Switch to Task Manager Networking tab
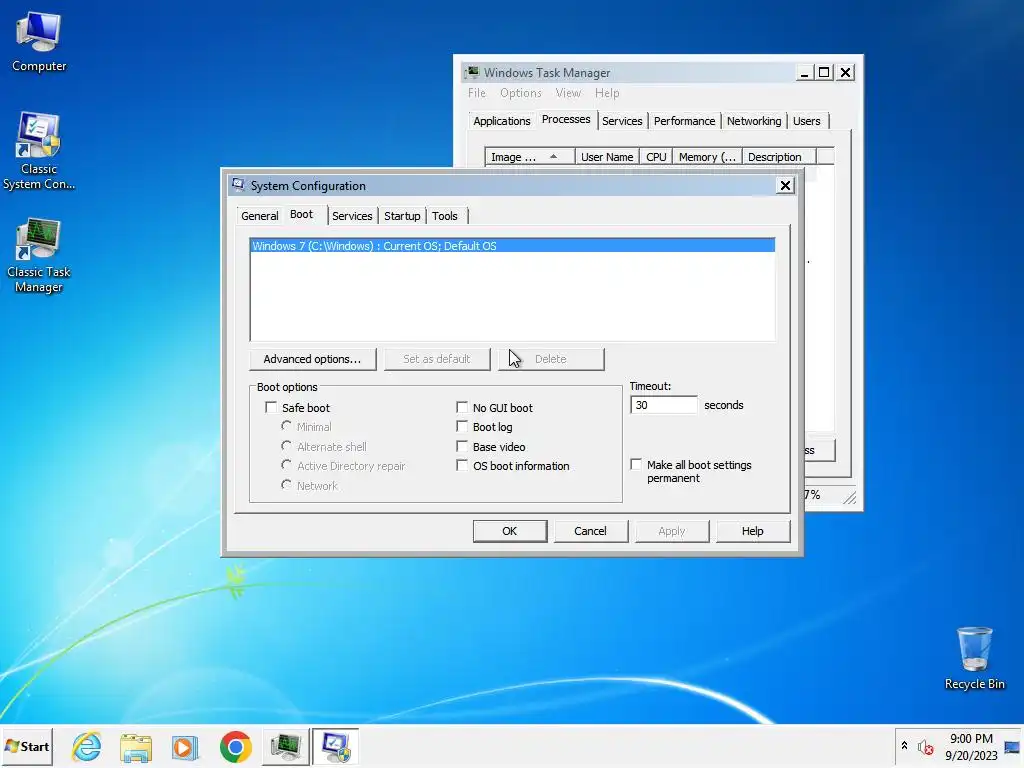 click(x=754, y=121)
